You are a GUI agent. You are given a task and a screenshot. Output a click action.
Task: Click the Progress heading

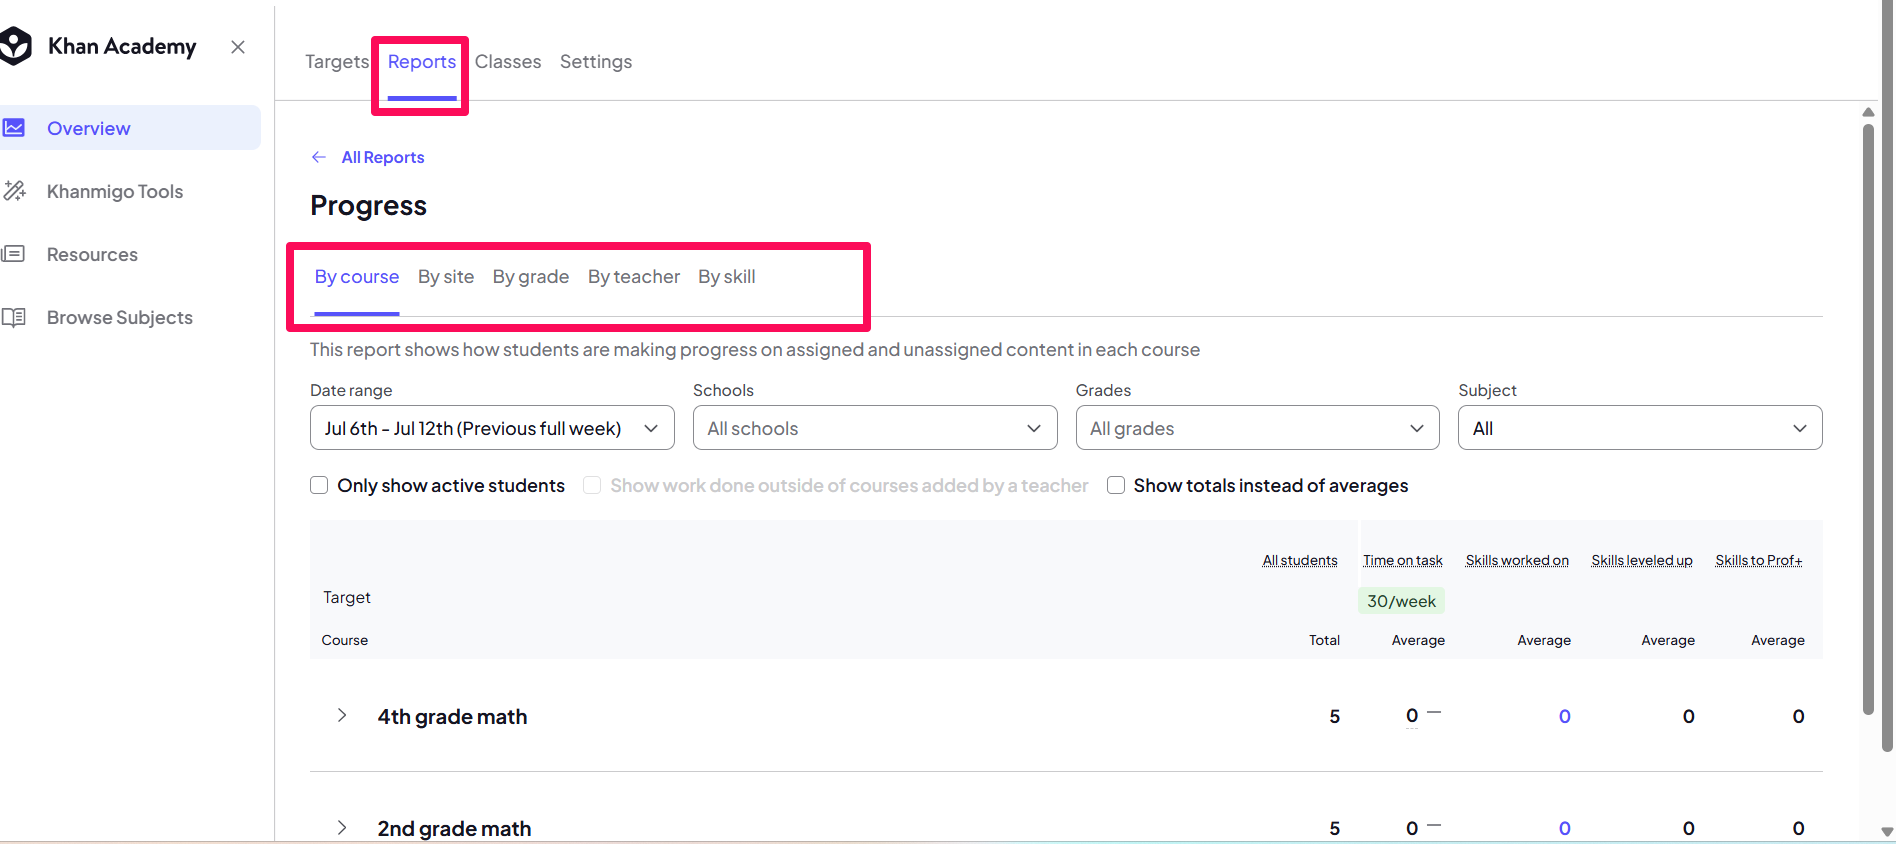pyautogui.click(x=369, y=205)
